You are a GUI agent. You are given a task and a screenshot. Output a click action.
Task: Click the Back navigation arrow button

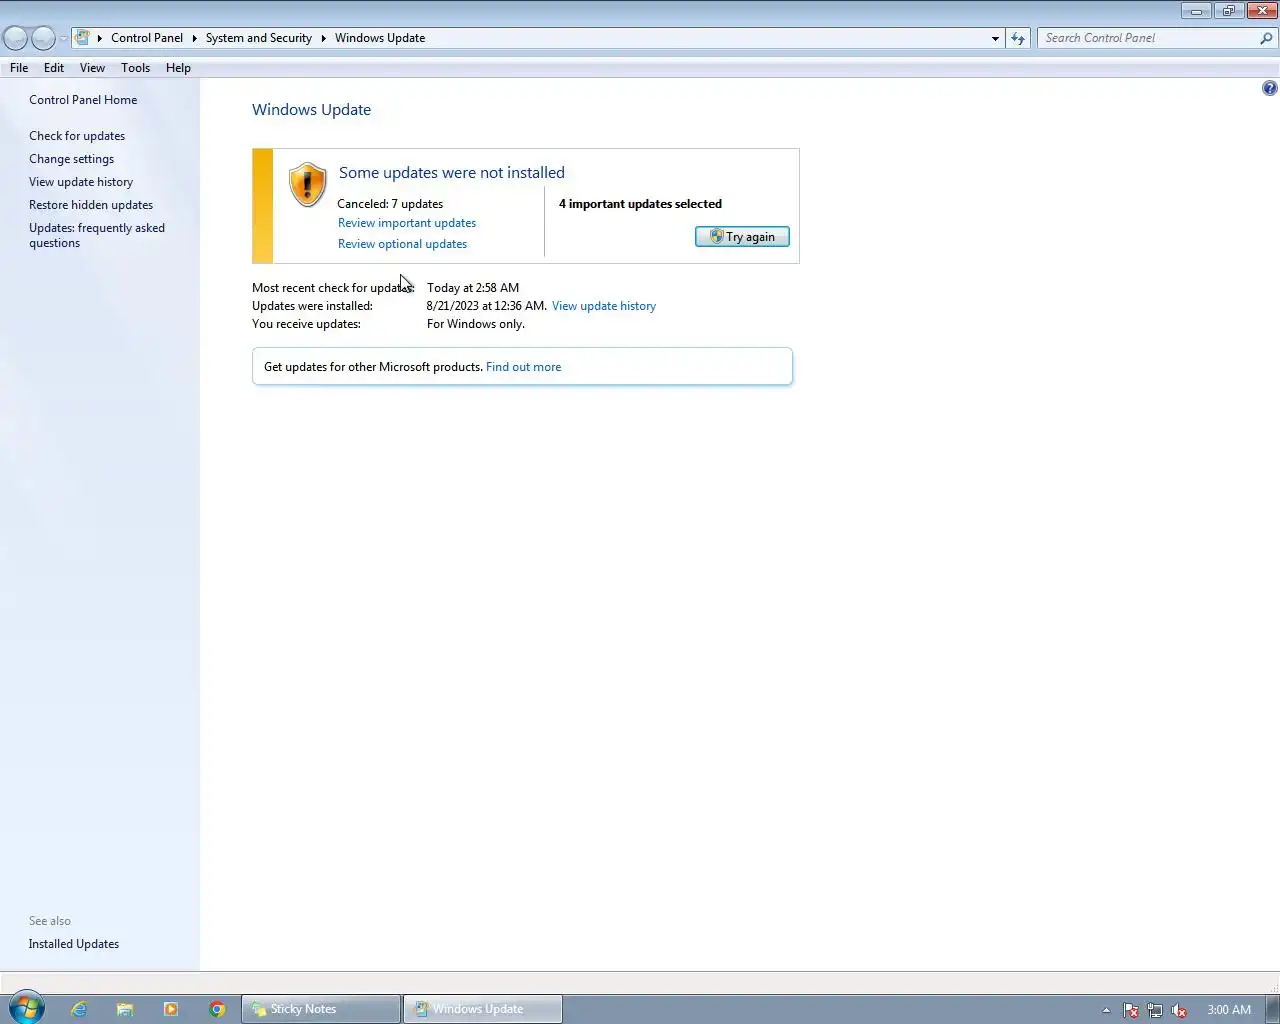point(15,38)
